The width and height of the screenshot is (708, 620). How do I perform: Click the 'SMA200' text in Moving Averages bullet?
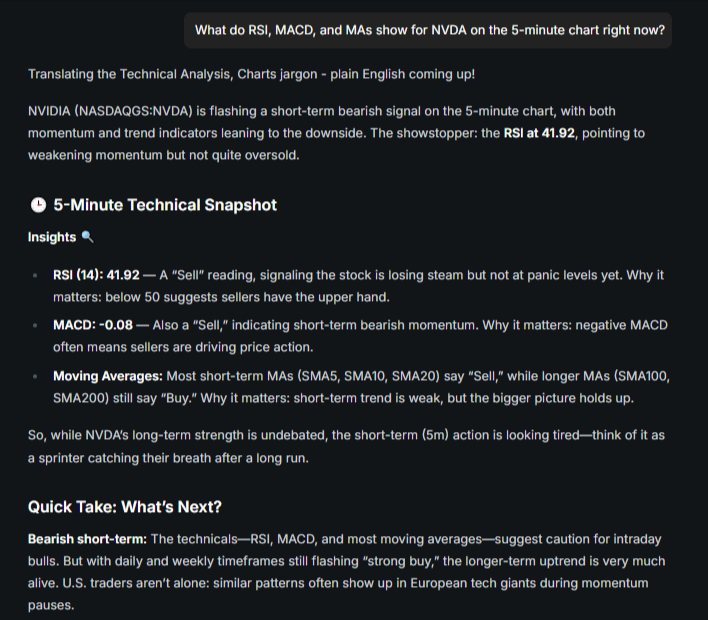[79, 398]
